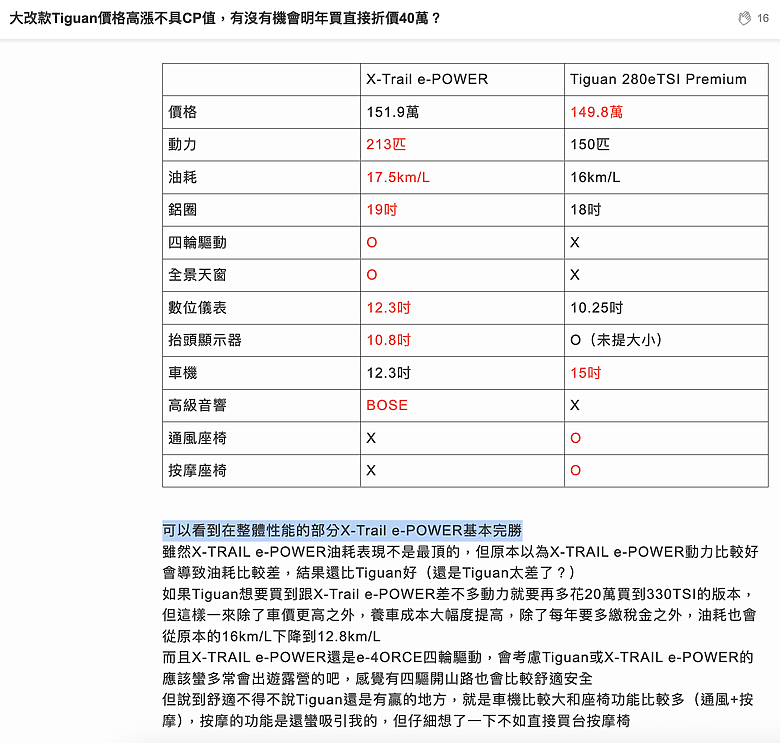Click the line starting 但這樣一來除了車價更高
The width and height of the screenshot is (780, 743).
tap(459, 615)
